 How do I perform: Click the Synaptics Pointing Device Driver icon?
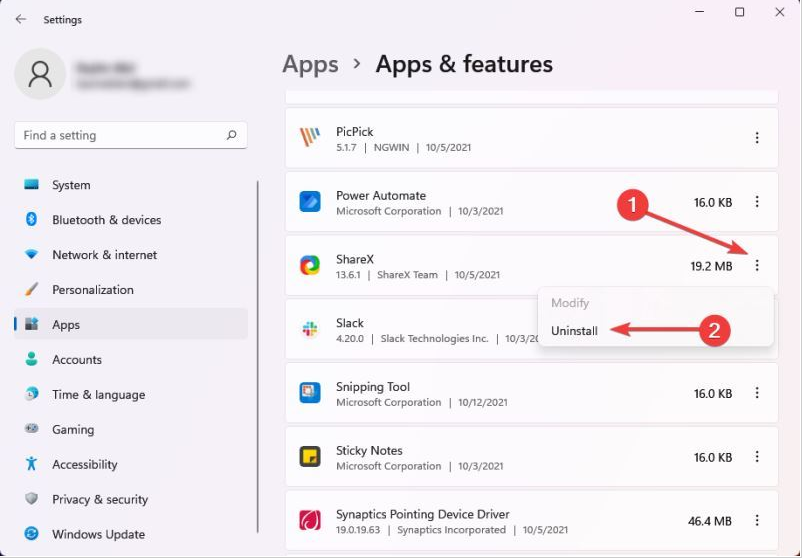click(310, 521)
